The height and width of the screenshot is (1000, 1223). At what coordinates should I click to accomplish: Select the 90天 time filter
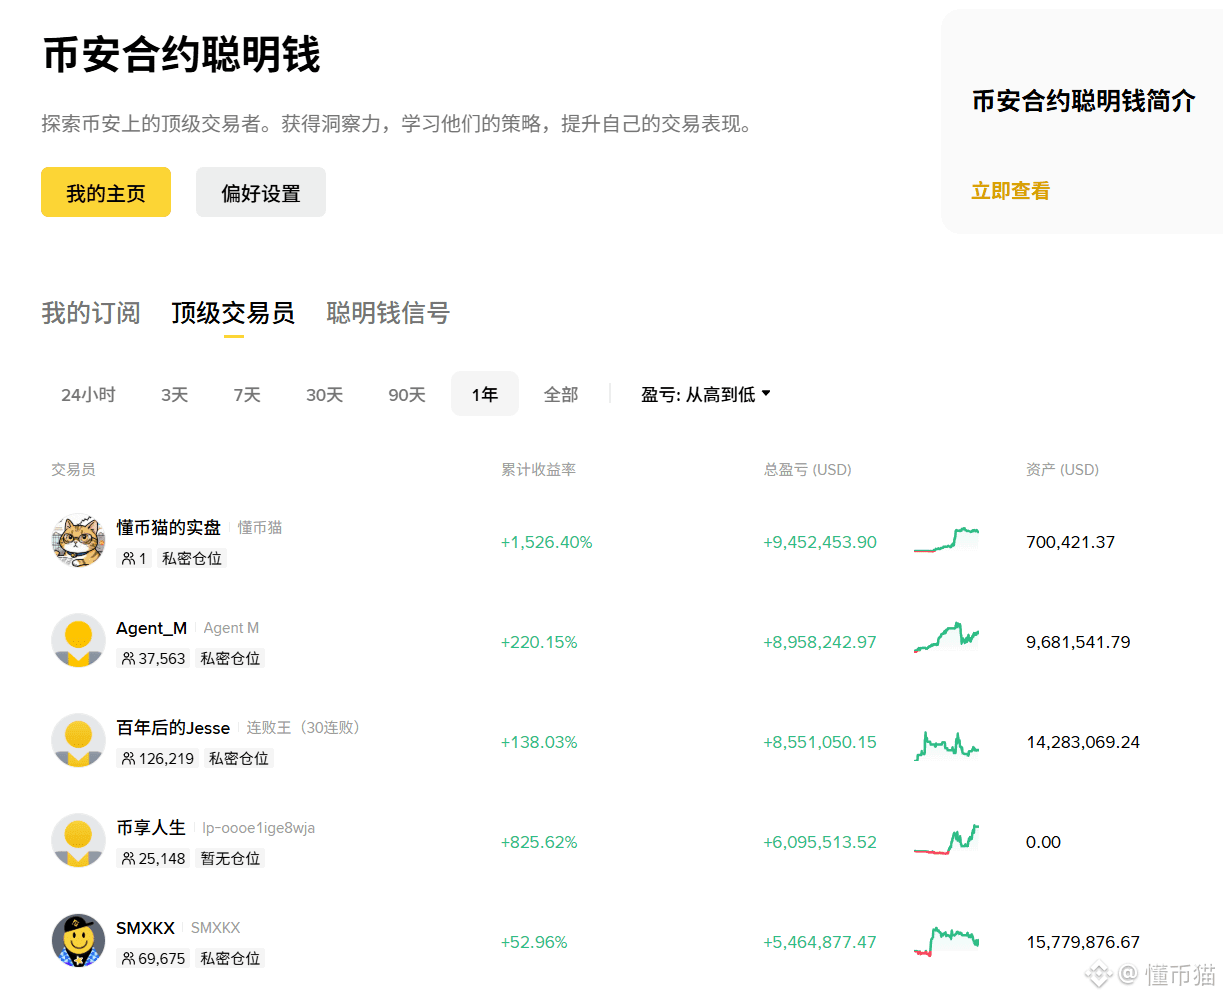407,394
